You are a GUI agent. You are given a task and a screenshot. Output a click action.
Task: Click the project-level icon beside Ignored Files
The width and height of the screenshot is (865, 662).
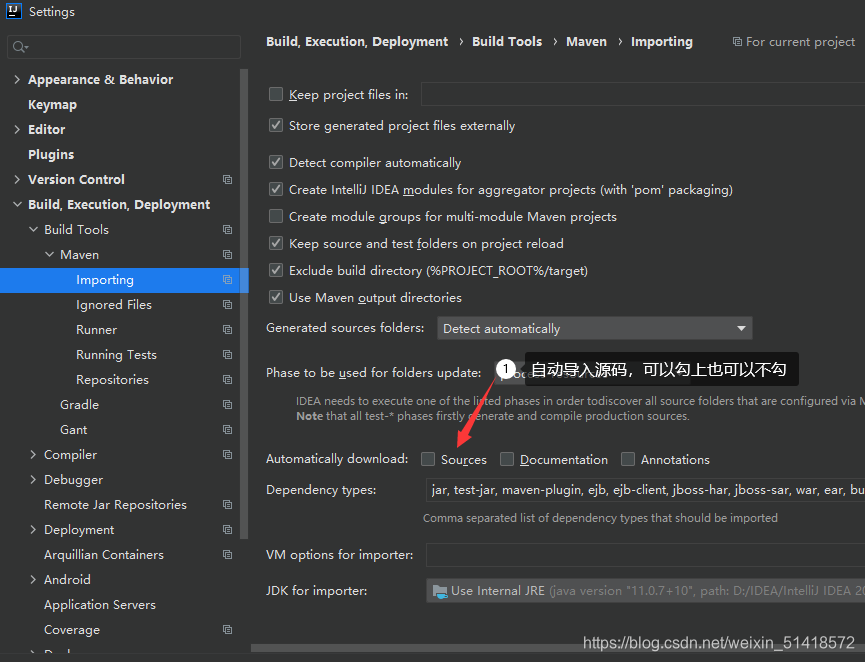pyautogui.click(x=227, y=305)
